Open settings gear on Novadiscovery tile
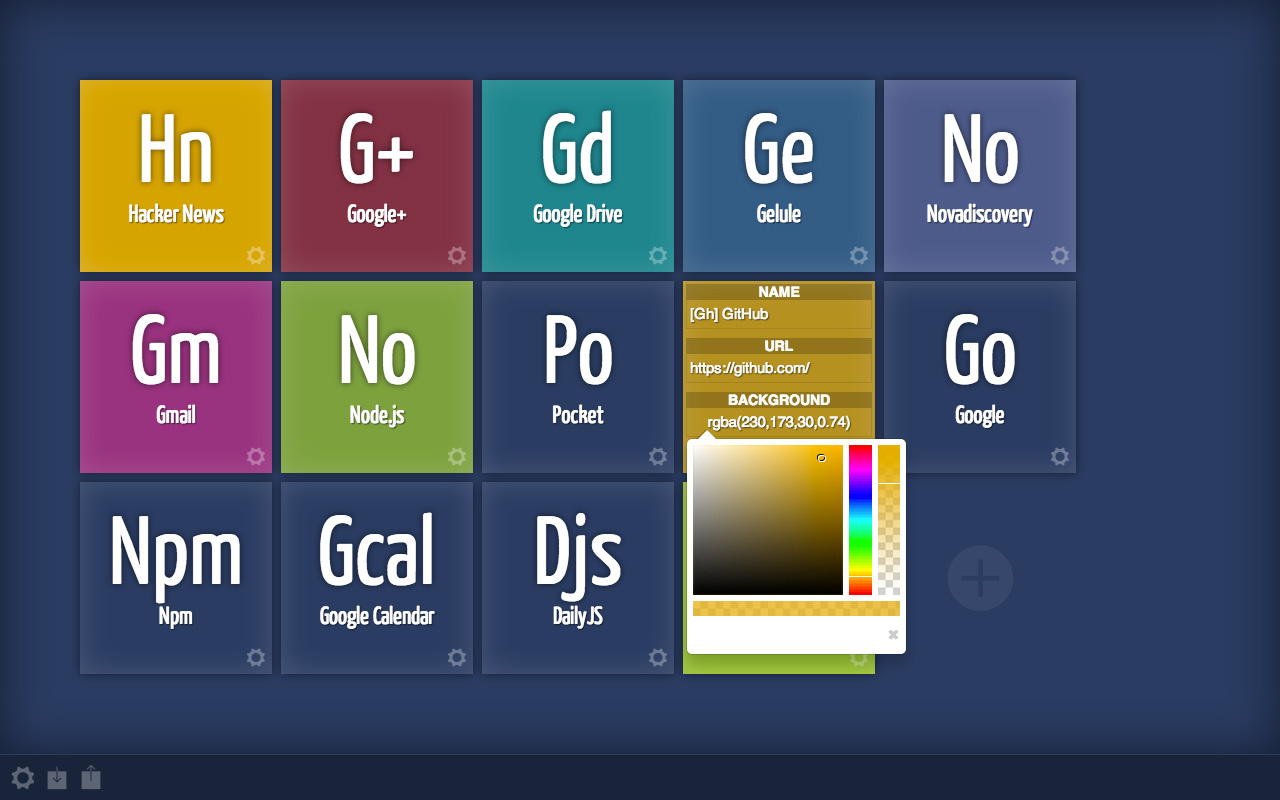 pos(1060,255)
